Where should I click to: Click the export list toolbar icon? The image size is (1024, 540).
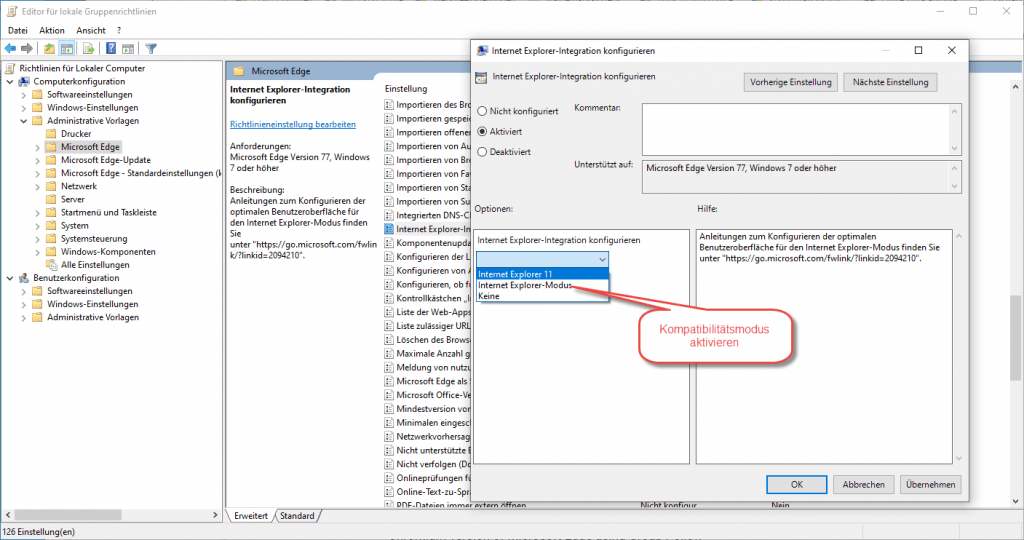(88, 48)
